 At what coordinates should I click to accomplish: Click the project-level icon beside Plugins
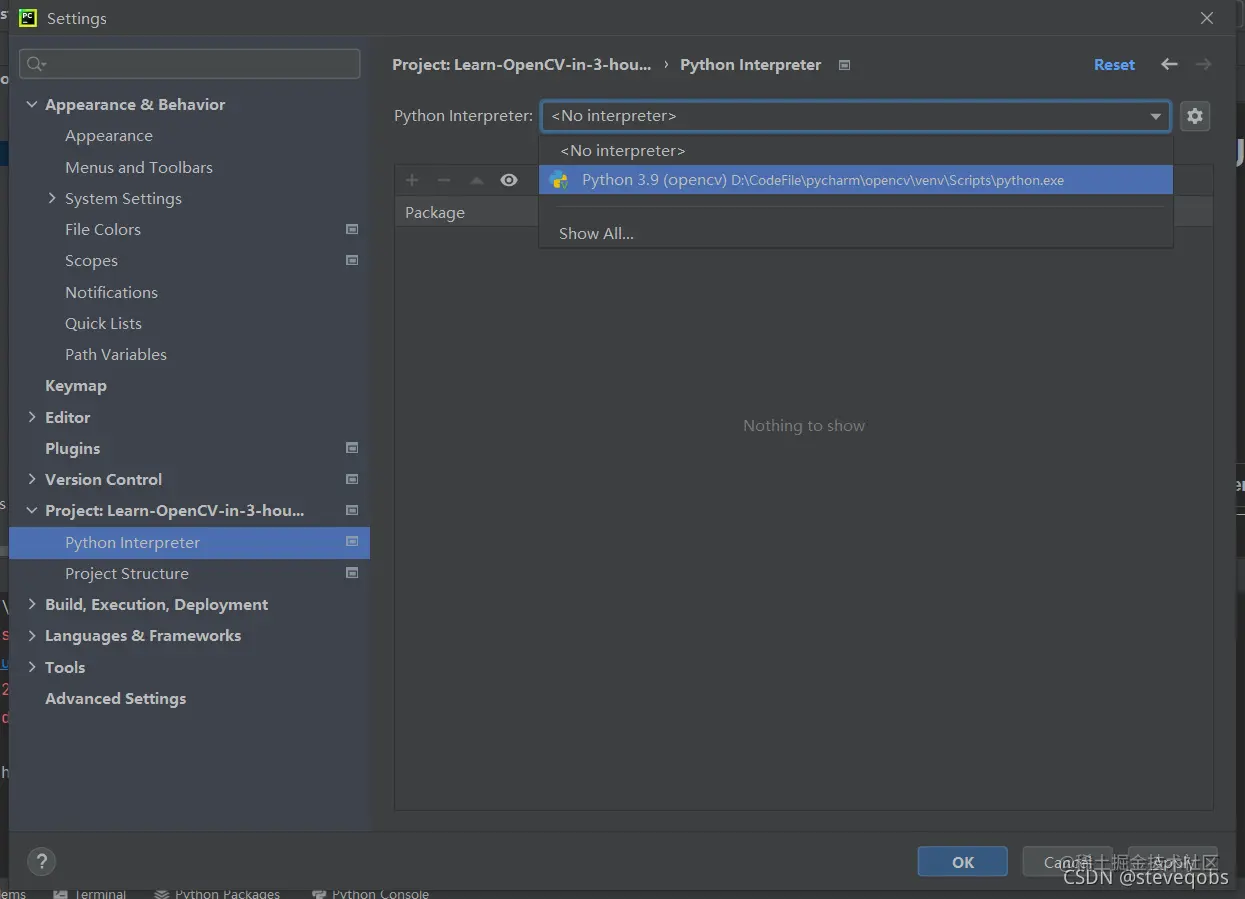352,448
